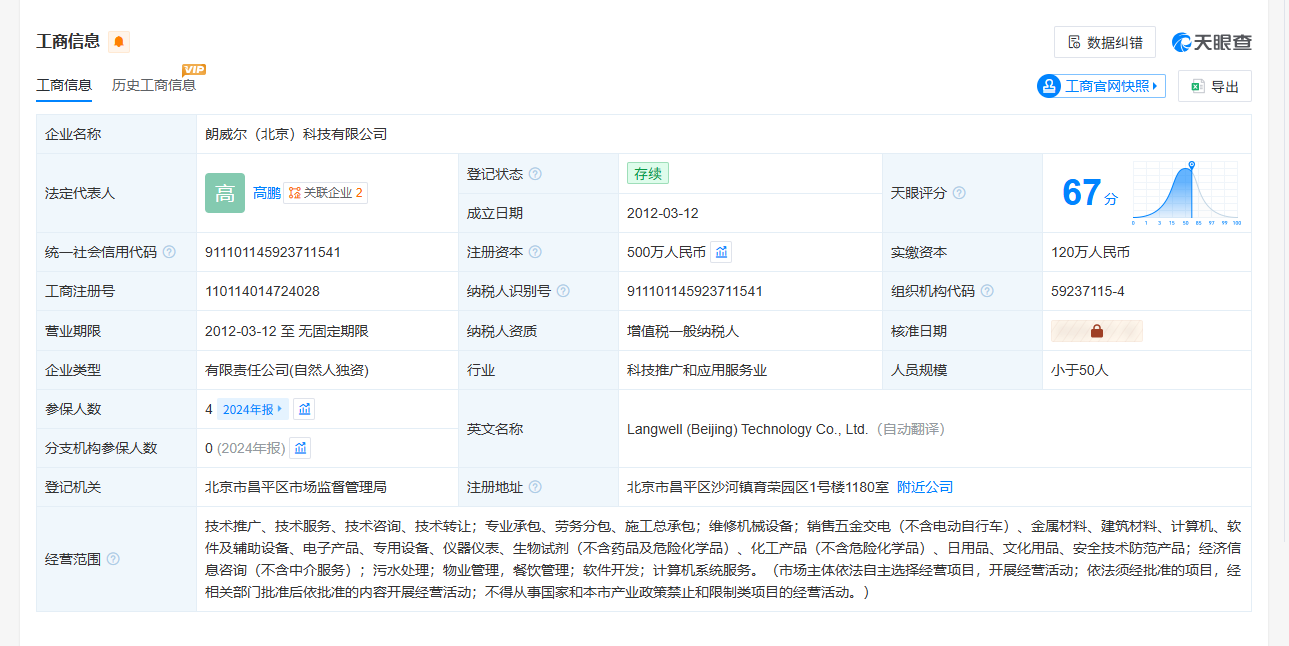Click help icon next to 天眼评分
Screen dimensions: 1289x646
click(x=959, y=193)
